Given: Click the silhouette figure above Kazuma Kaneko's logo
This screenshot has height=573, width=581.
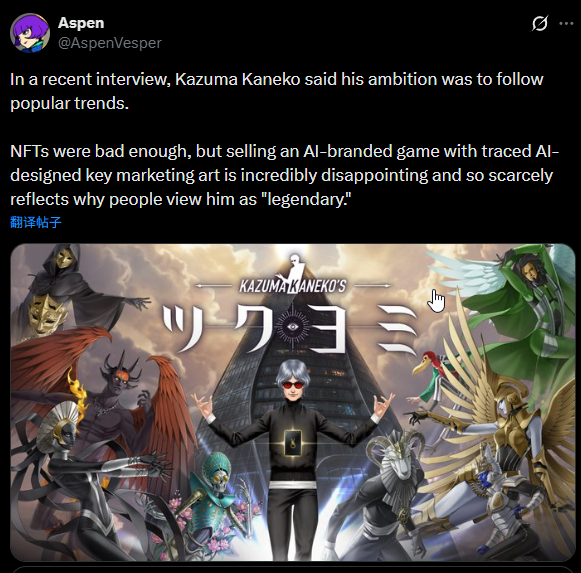Looking at the screenshot, I should tap(293, 270).
